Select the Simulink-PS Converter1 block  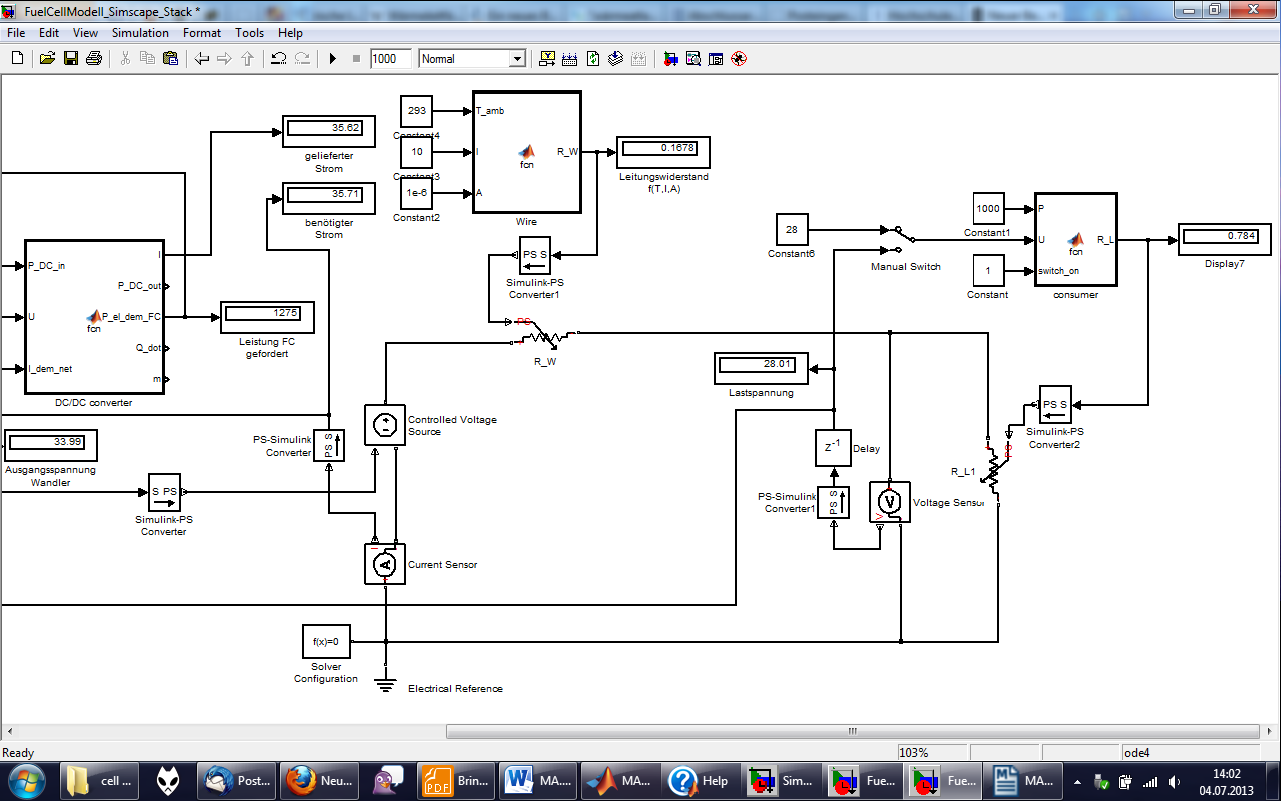point(535,254)
